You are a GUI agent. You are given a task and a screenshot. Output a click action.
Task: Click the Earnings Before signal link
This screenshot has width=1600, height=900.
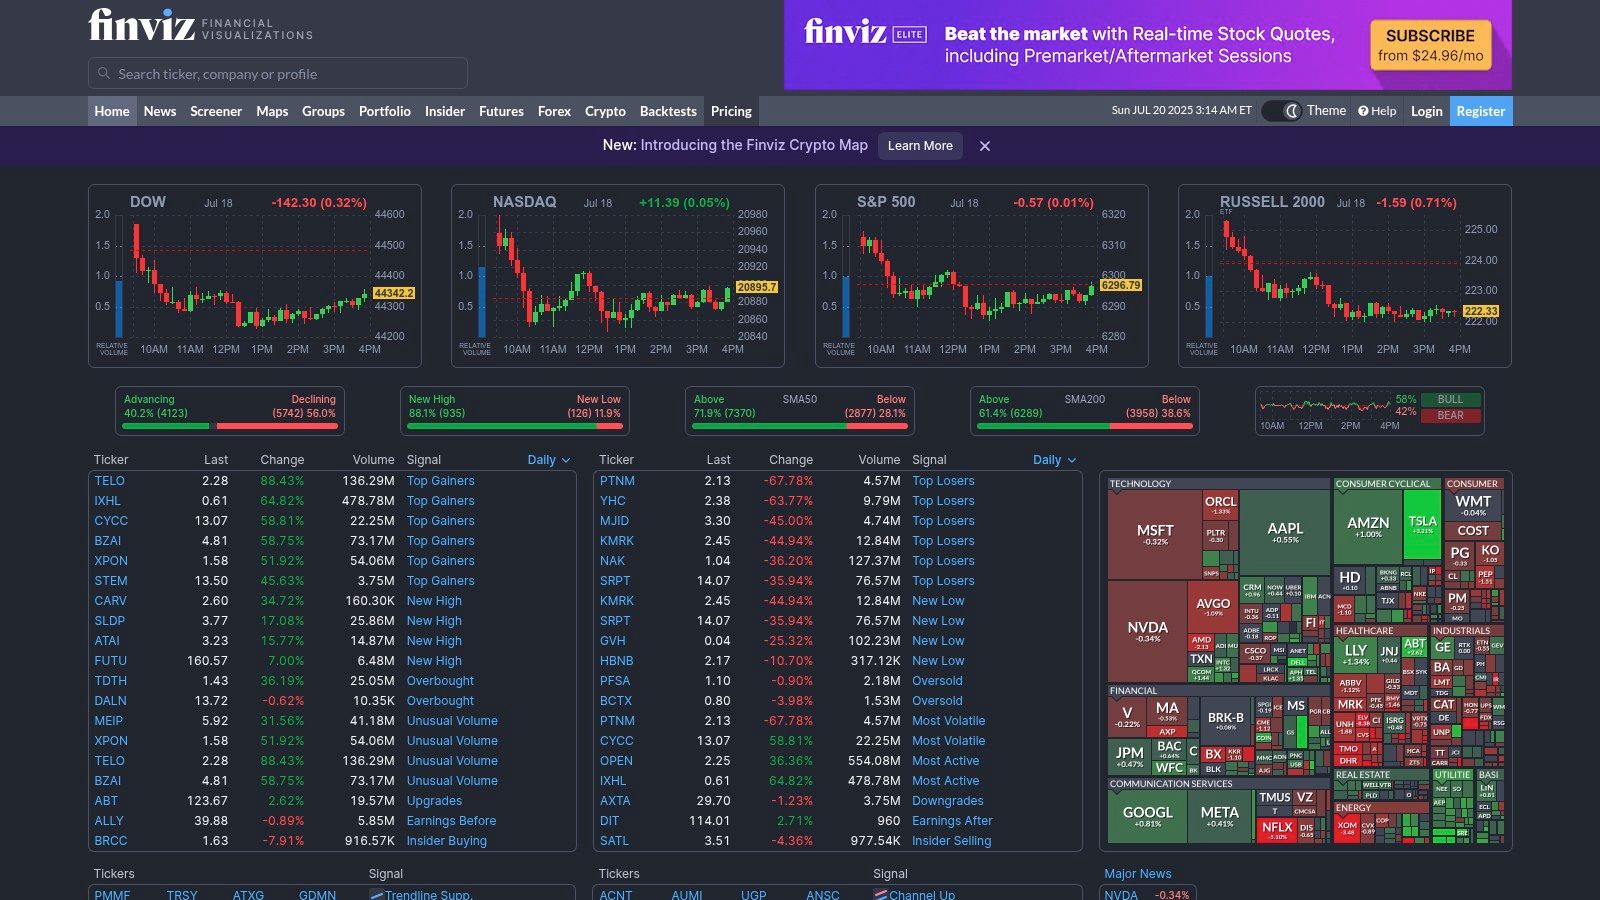pos(451,821)
